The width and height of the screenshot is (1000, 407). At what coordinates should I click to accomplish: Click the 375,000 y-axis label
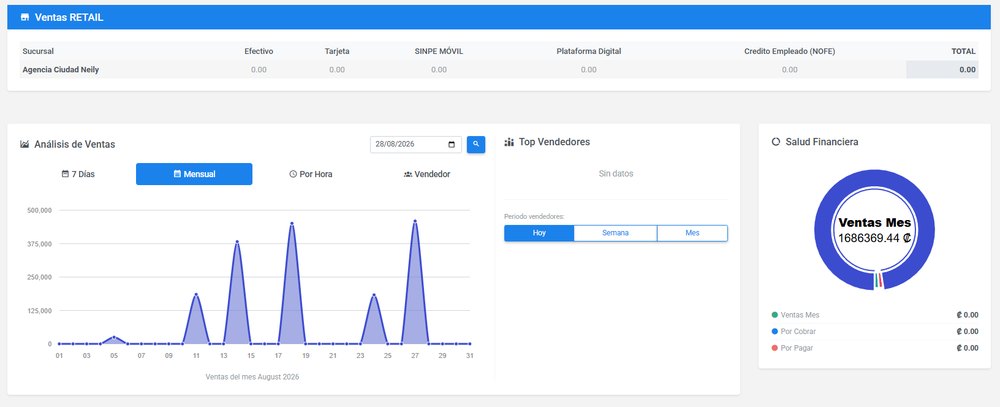pos(40,244)
